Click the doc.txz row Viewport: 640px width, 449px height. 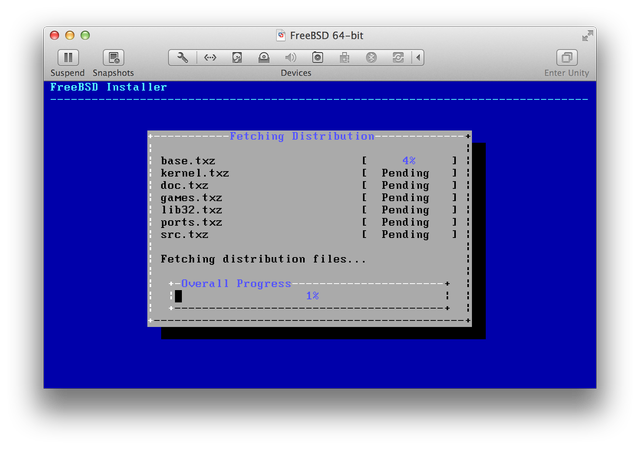coord(309,185)
